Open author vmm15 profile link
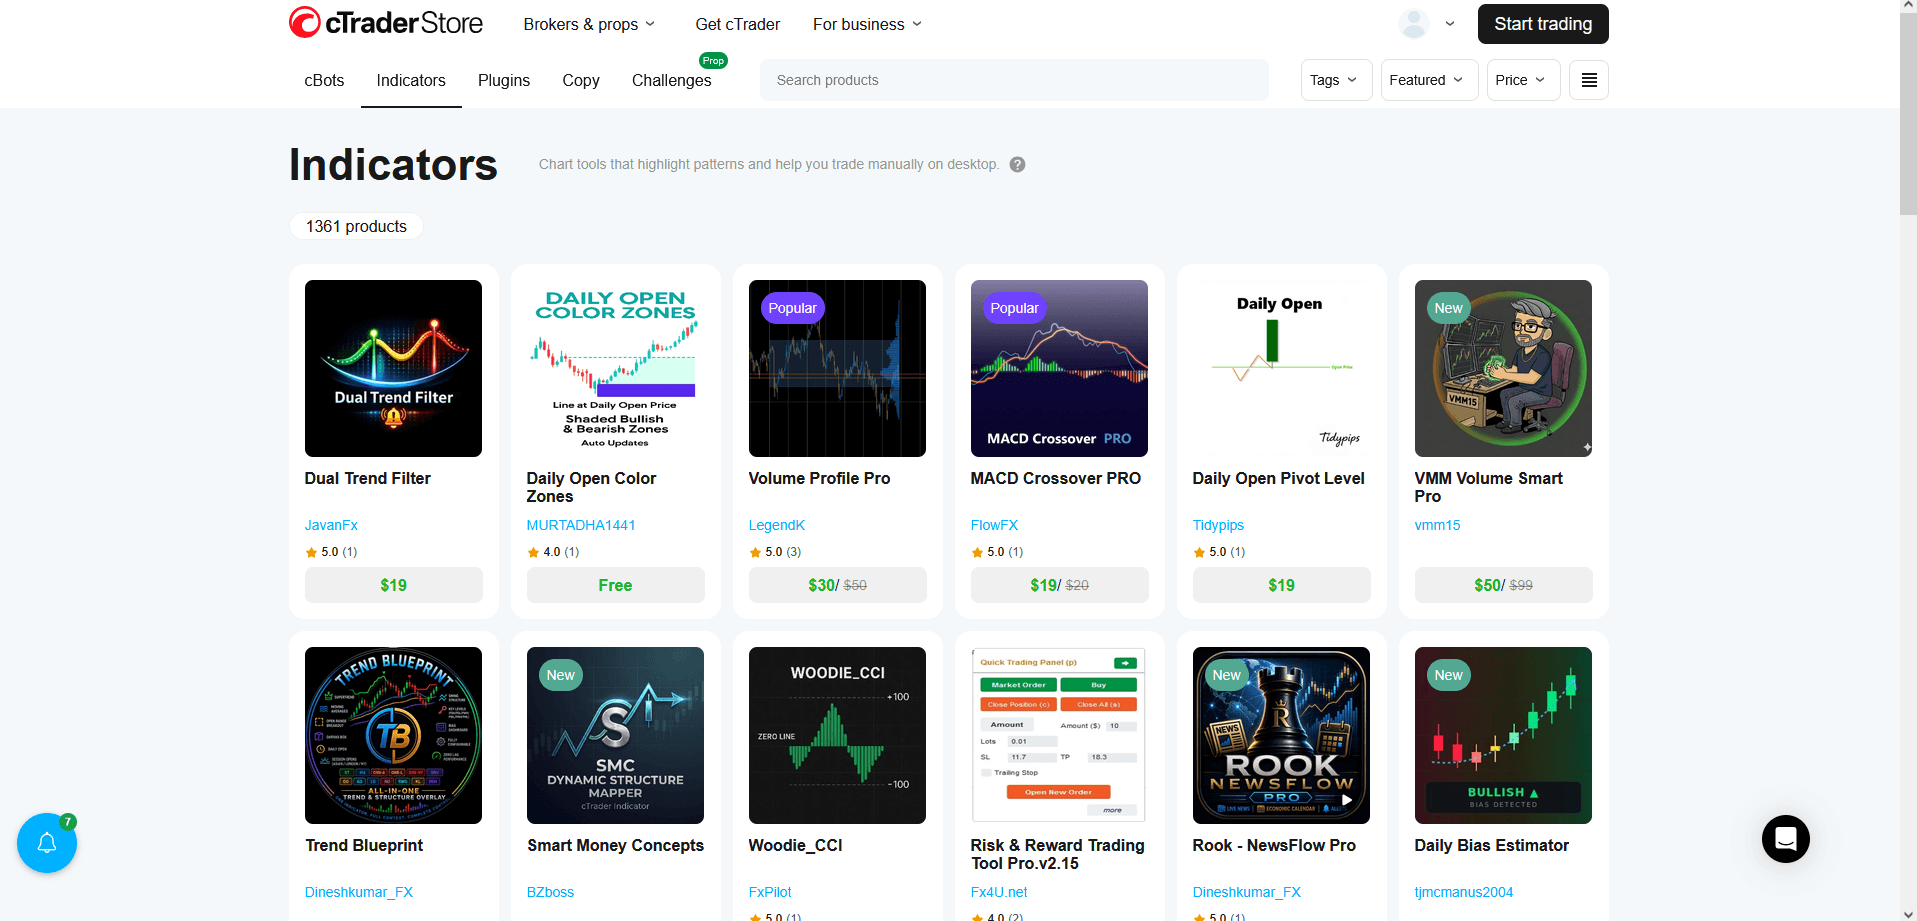Viewport: 1917px width, 921px height. click(1437, 525)
